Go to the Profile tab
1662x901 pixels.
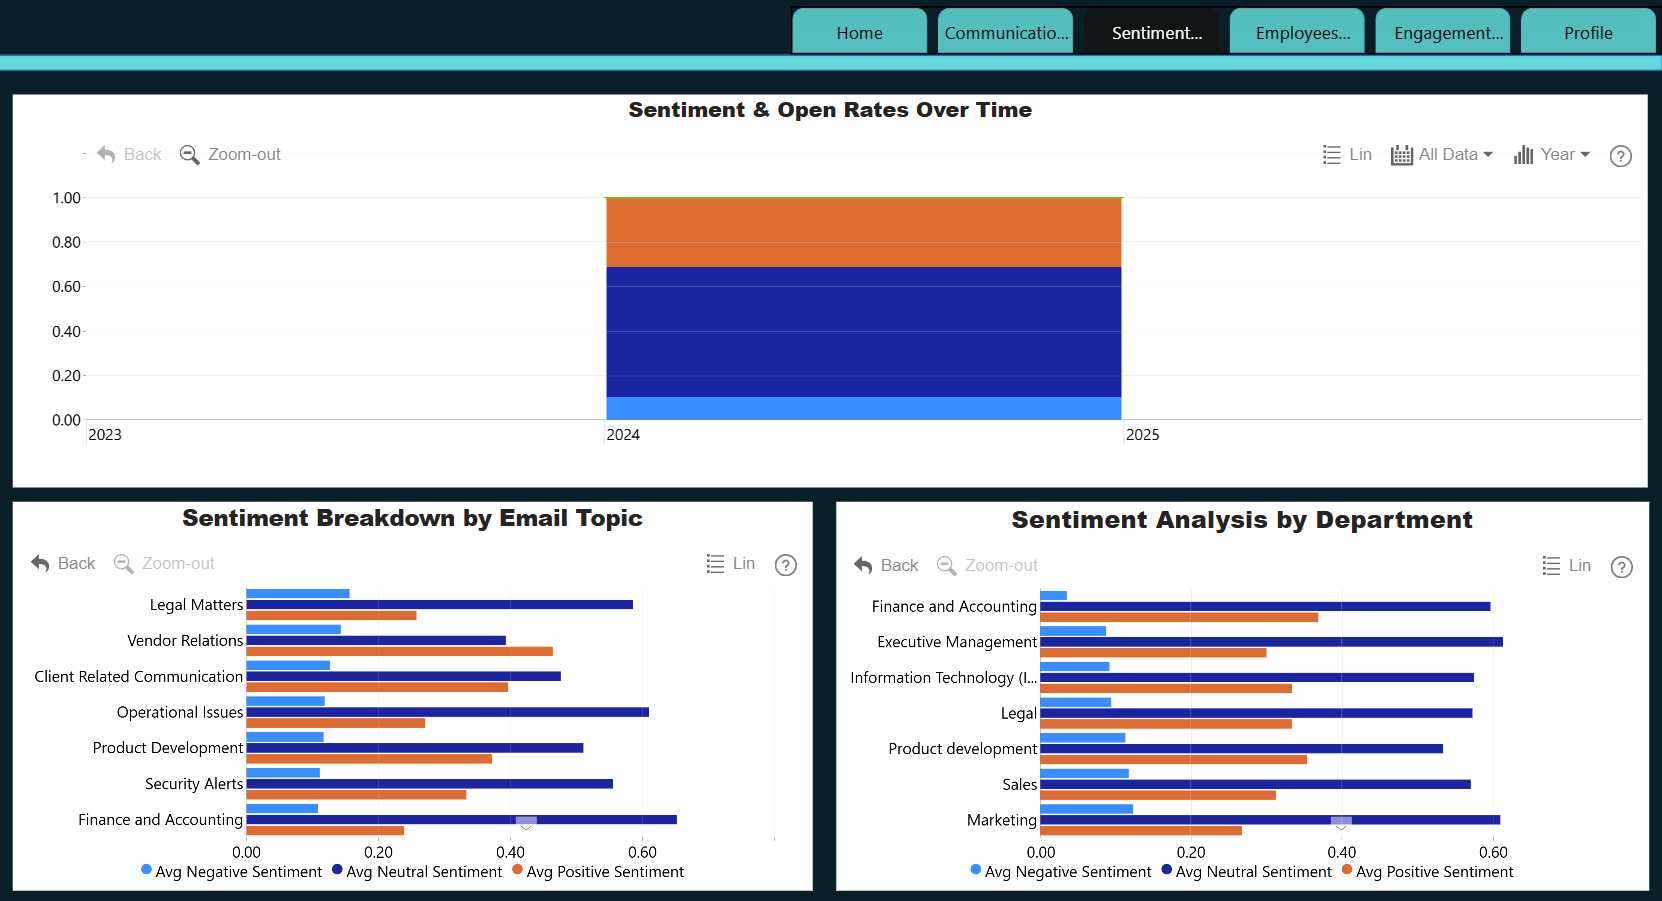click(1588, 32)
